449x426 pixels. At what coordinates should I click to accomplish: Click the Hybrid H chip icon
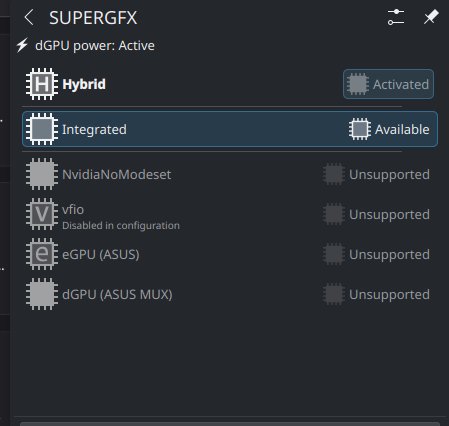tap(42, 84)
